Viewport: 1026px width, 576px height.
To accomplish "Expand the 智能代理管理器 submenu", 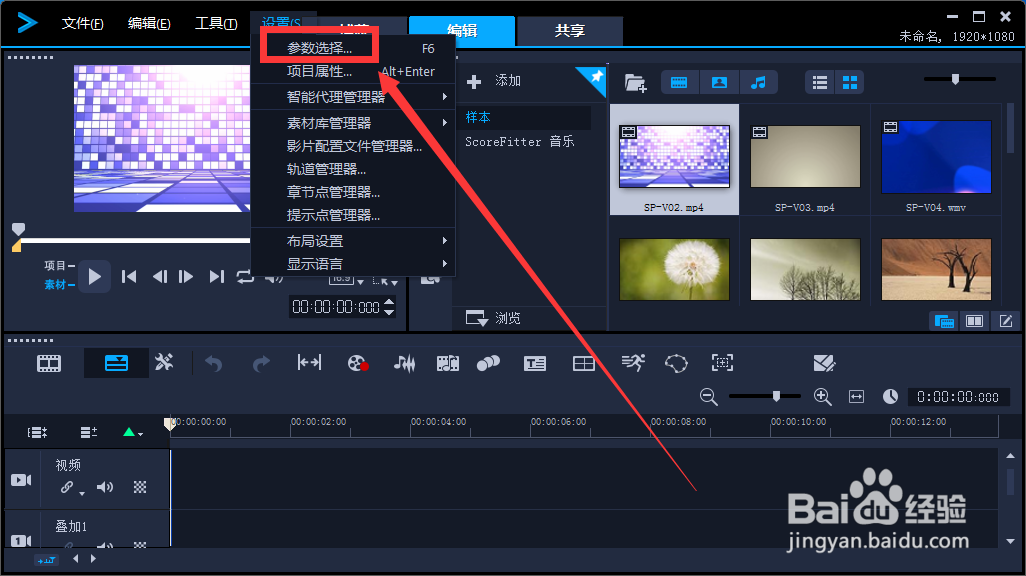I will point(353,97).
